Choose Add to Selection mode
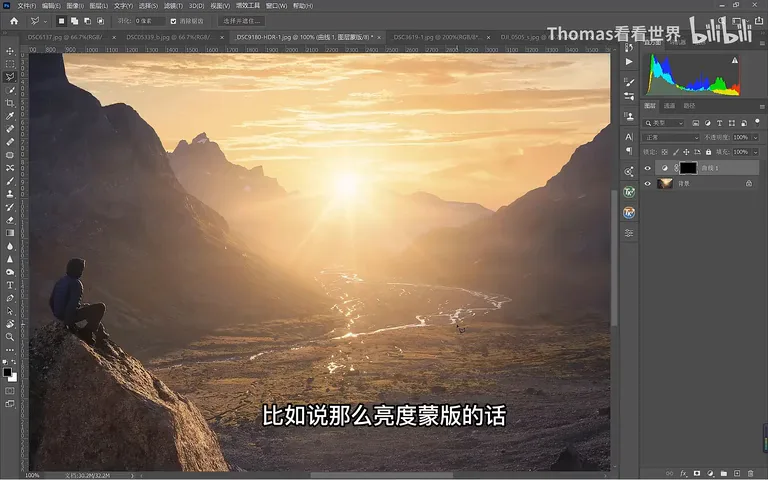 pyautogui.click(x=74, y=21)
